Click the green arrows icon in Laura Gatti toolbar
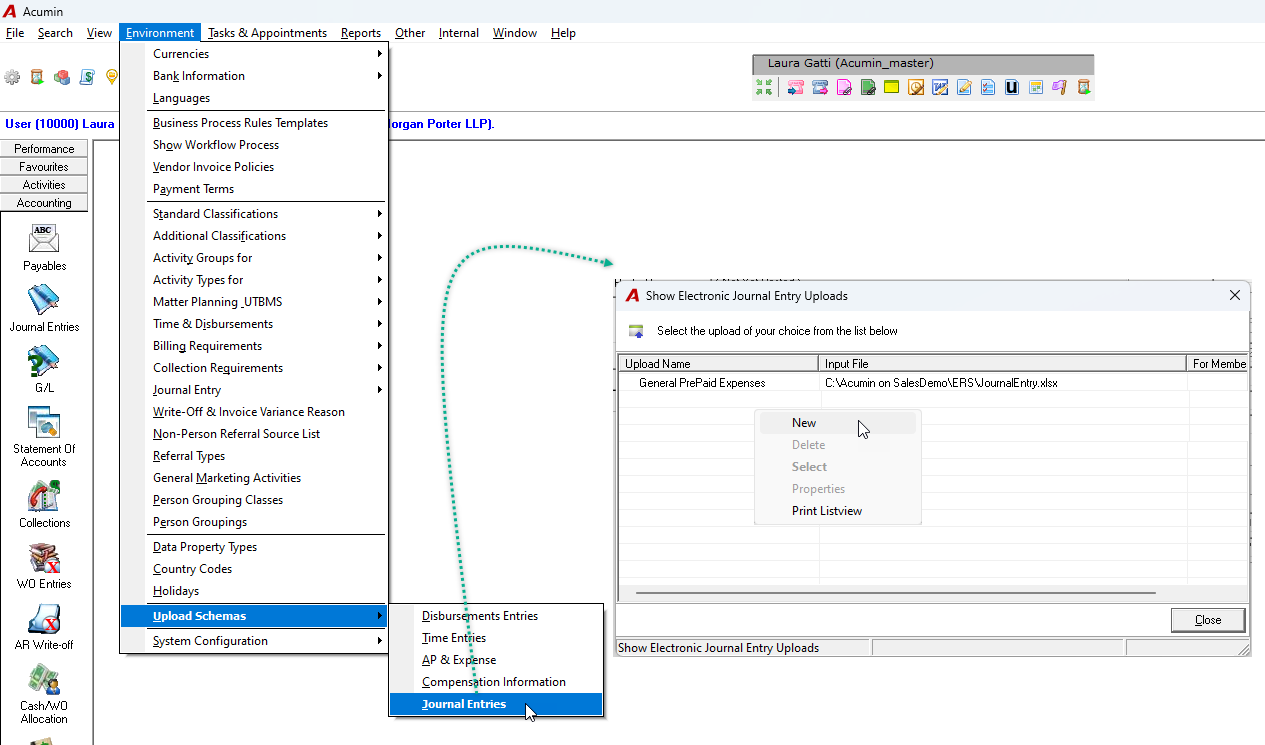Image resolution: width=1265 pixels, height=745 pixels. click(764, 88)
